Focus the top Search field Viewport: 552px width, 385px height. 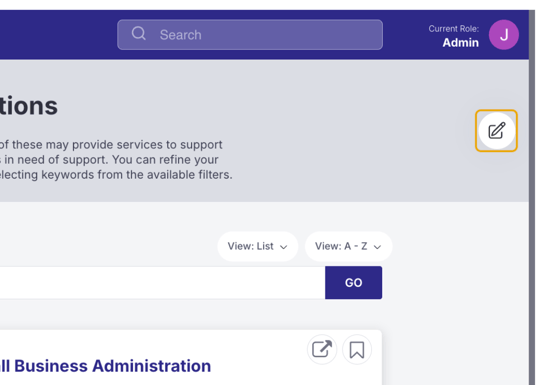pyautogui.click(x=250, y=35)
